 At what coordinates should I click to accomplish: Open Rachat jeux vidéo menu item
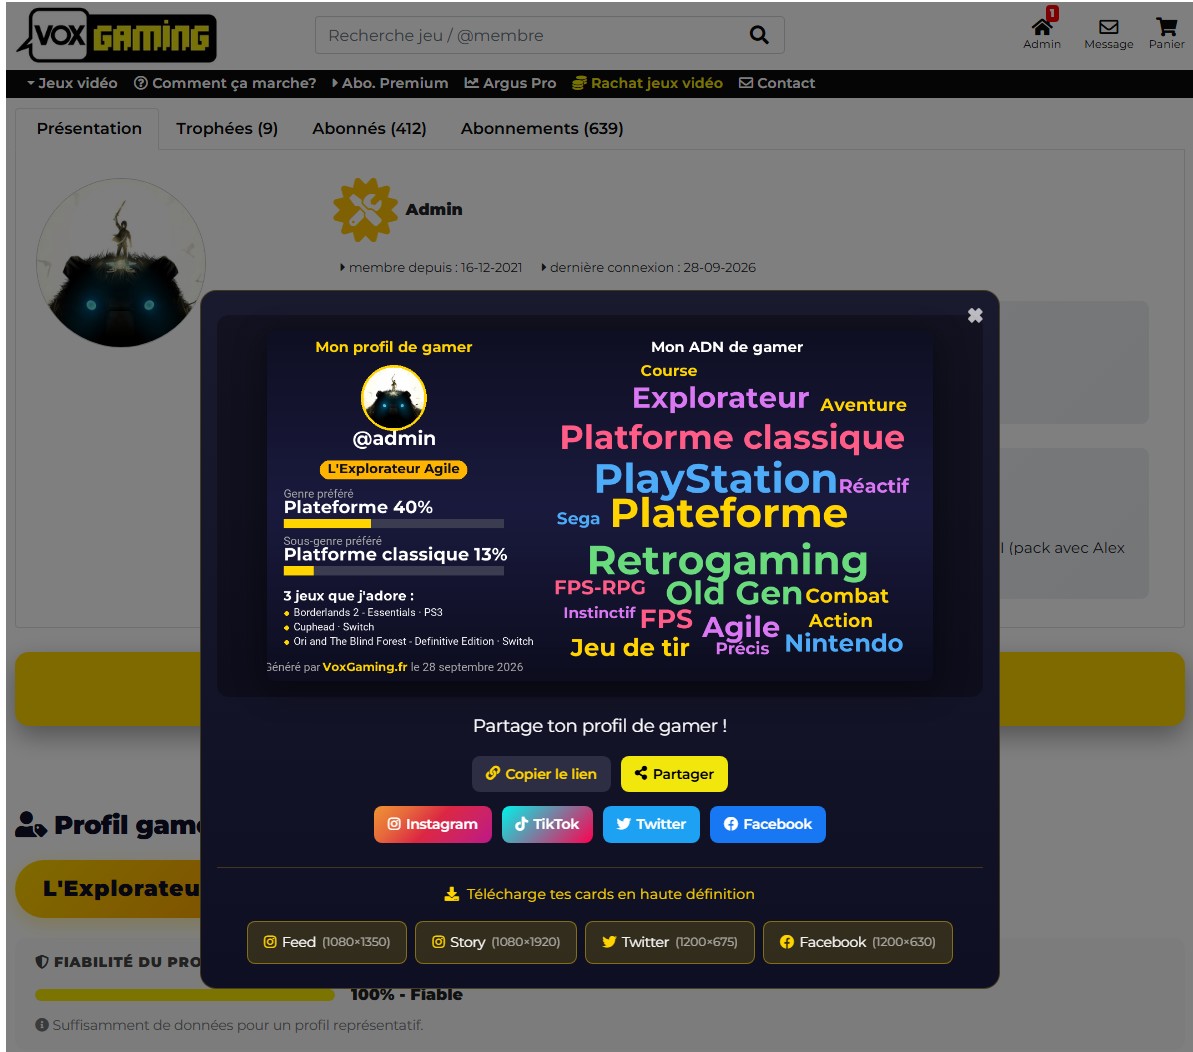click(647, 83)
